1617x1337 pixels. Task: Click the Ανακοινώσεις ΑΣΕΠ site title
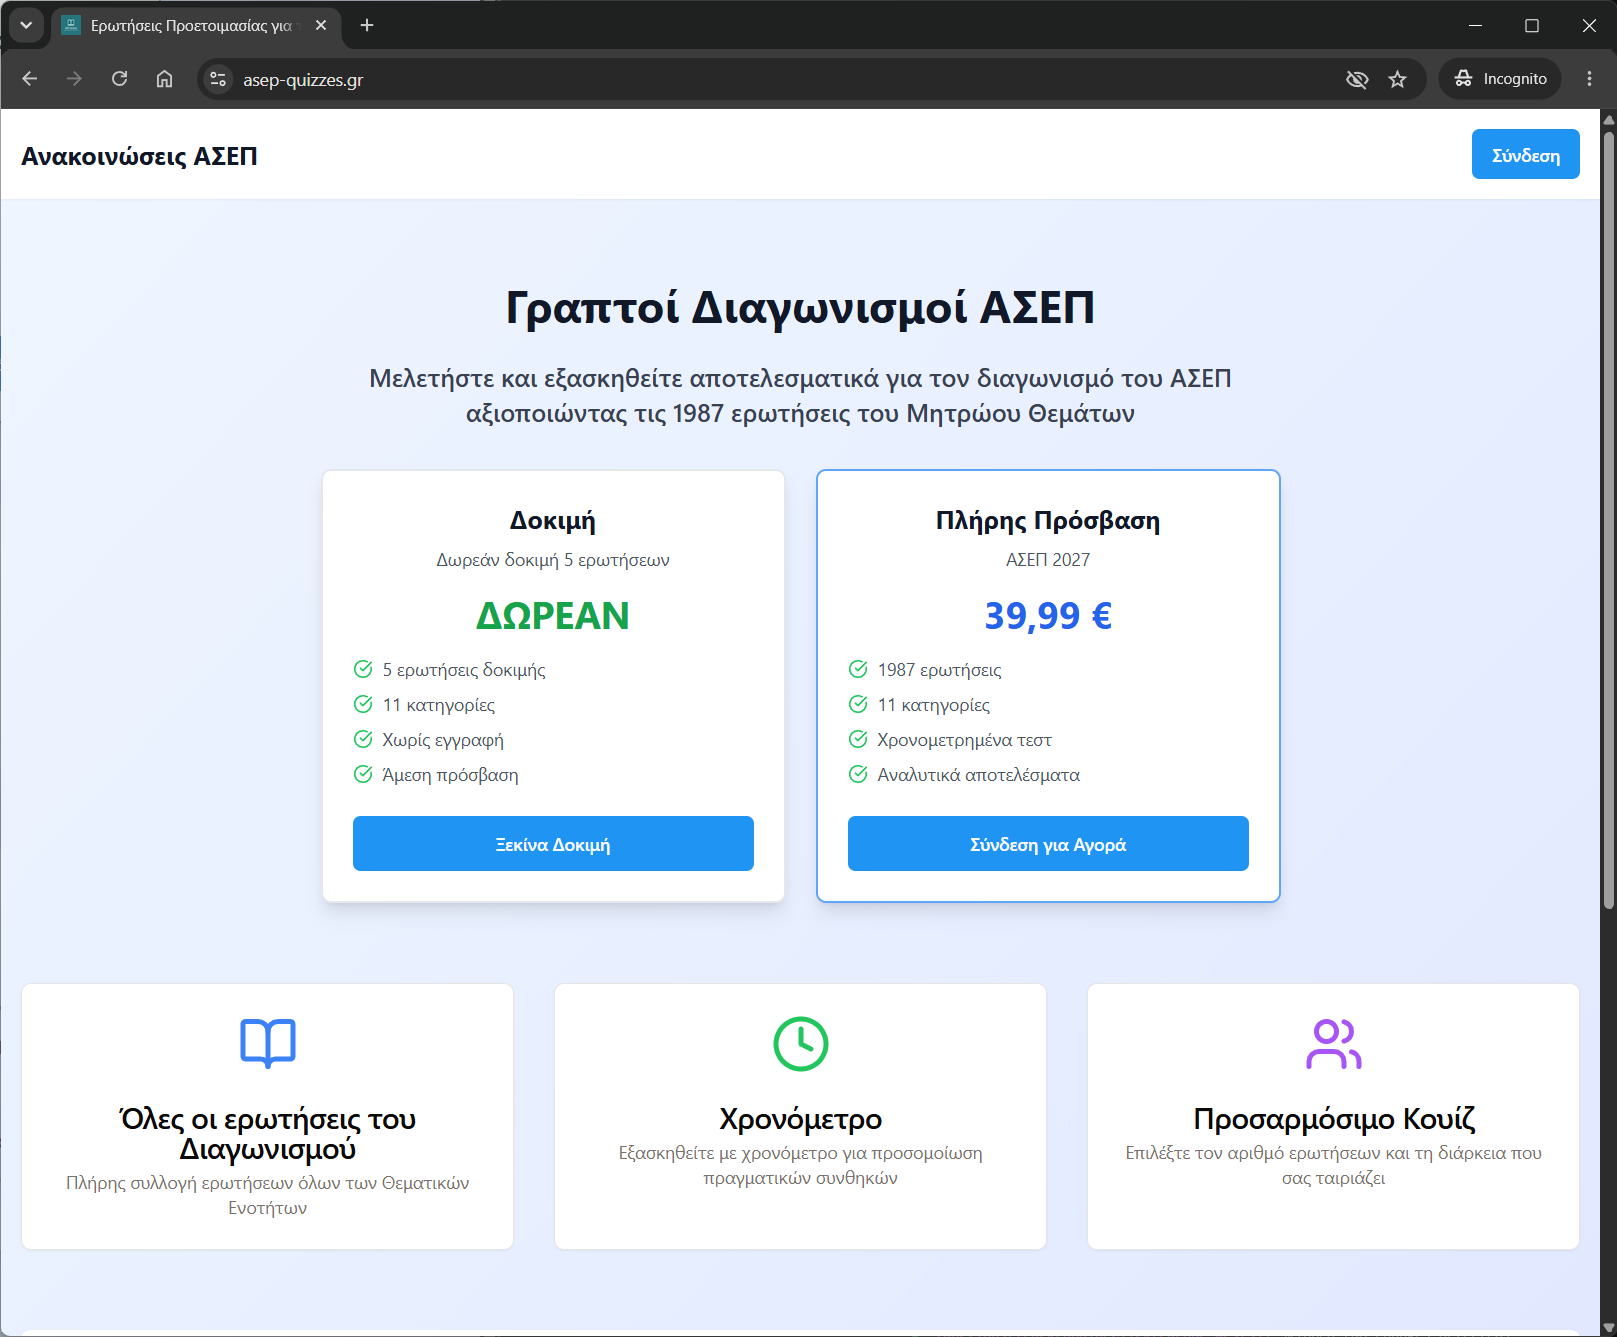(x=139, y=157)
